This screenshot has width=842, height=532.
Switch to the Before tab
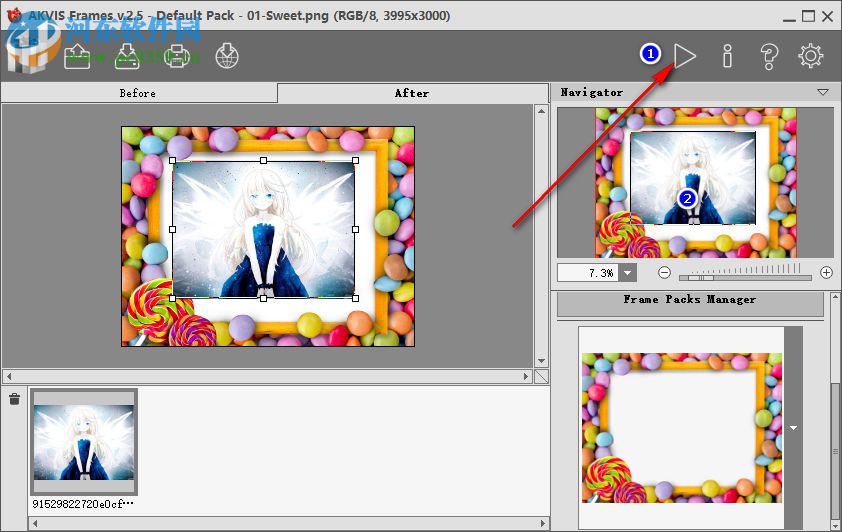[x=139, y=93]
